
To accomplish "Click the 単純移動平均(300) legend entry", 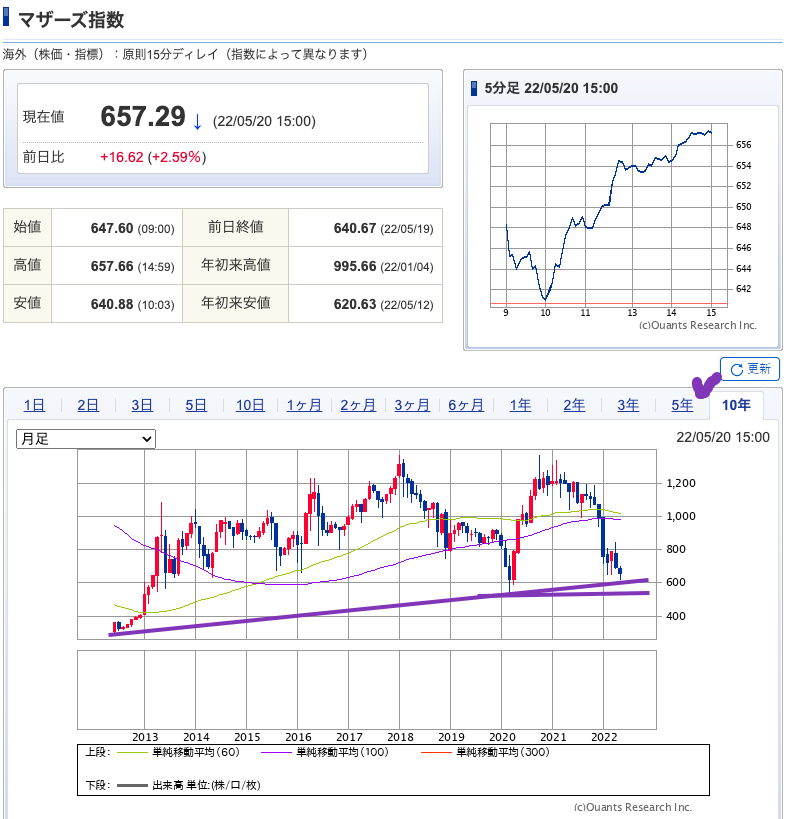I will (x=485, y=752).
